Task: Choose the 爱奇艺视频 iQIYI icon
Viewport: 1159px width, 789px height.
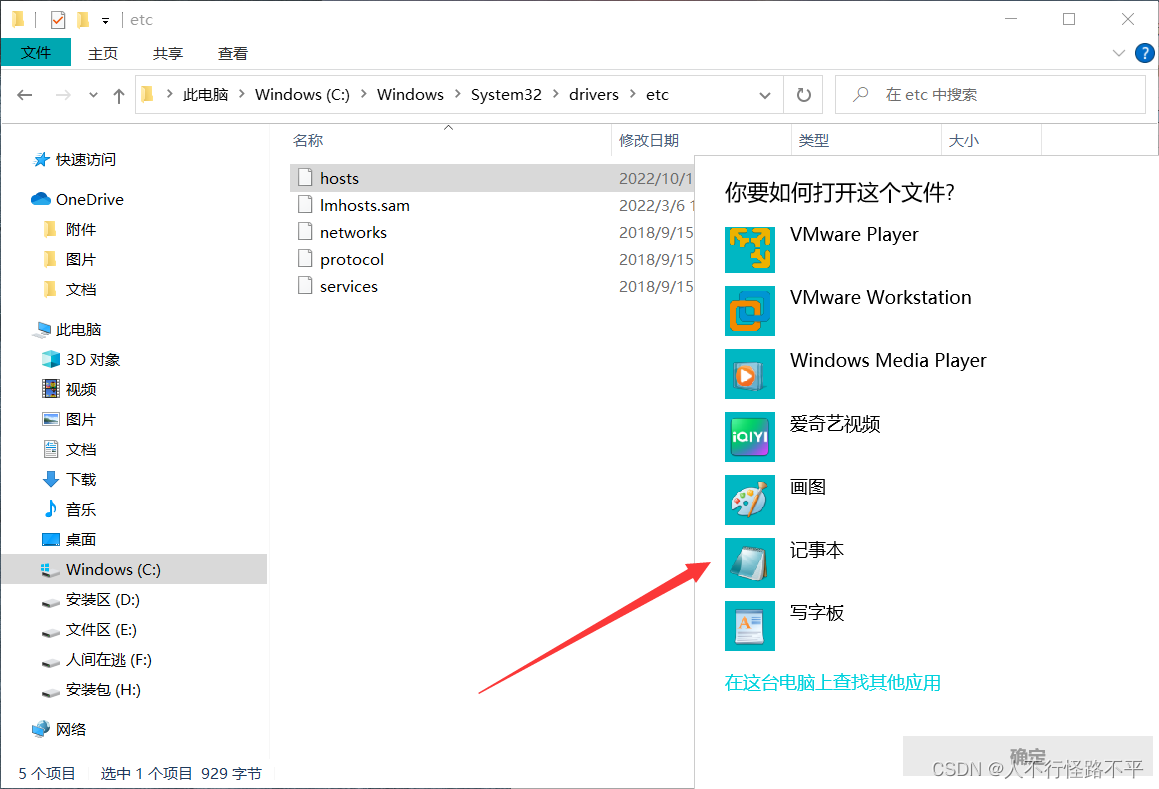Action: click(x=750, y=437)
